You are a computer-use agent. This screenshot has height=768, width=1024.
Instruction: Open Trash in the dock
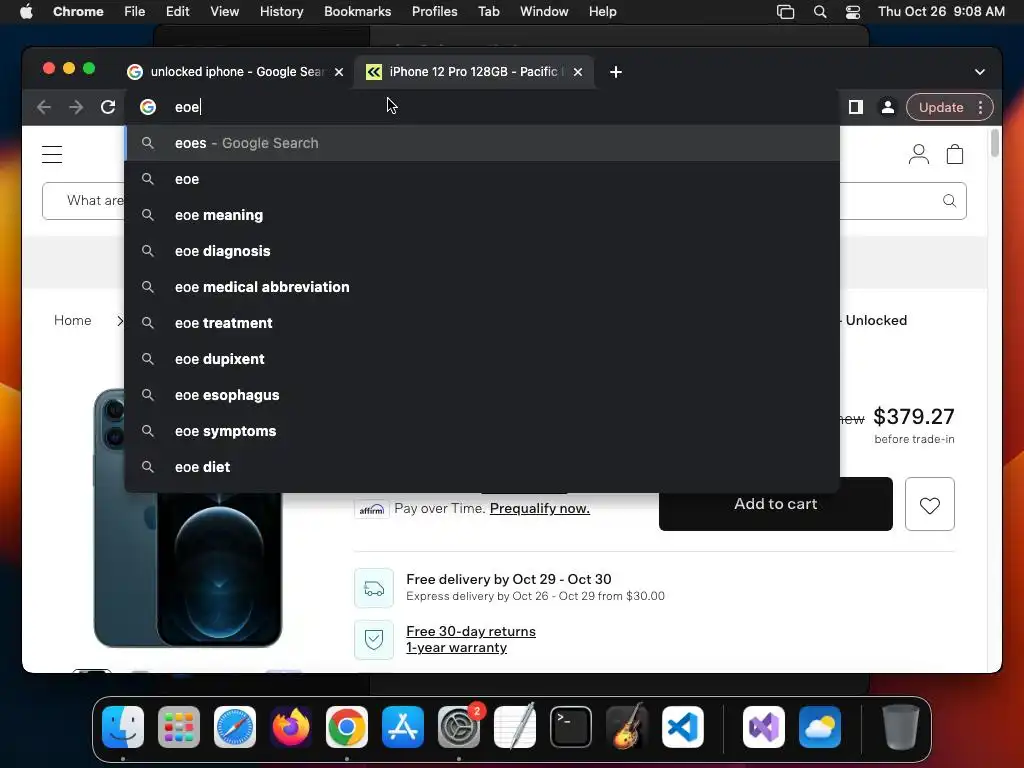coord(901,727)
